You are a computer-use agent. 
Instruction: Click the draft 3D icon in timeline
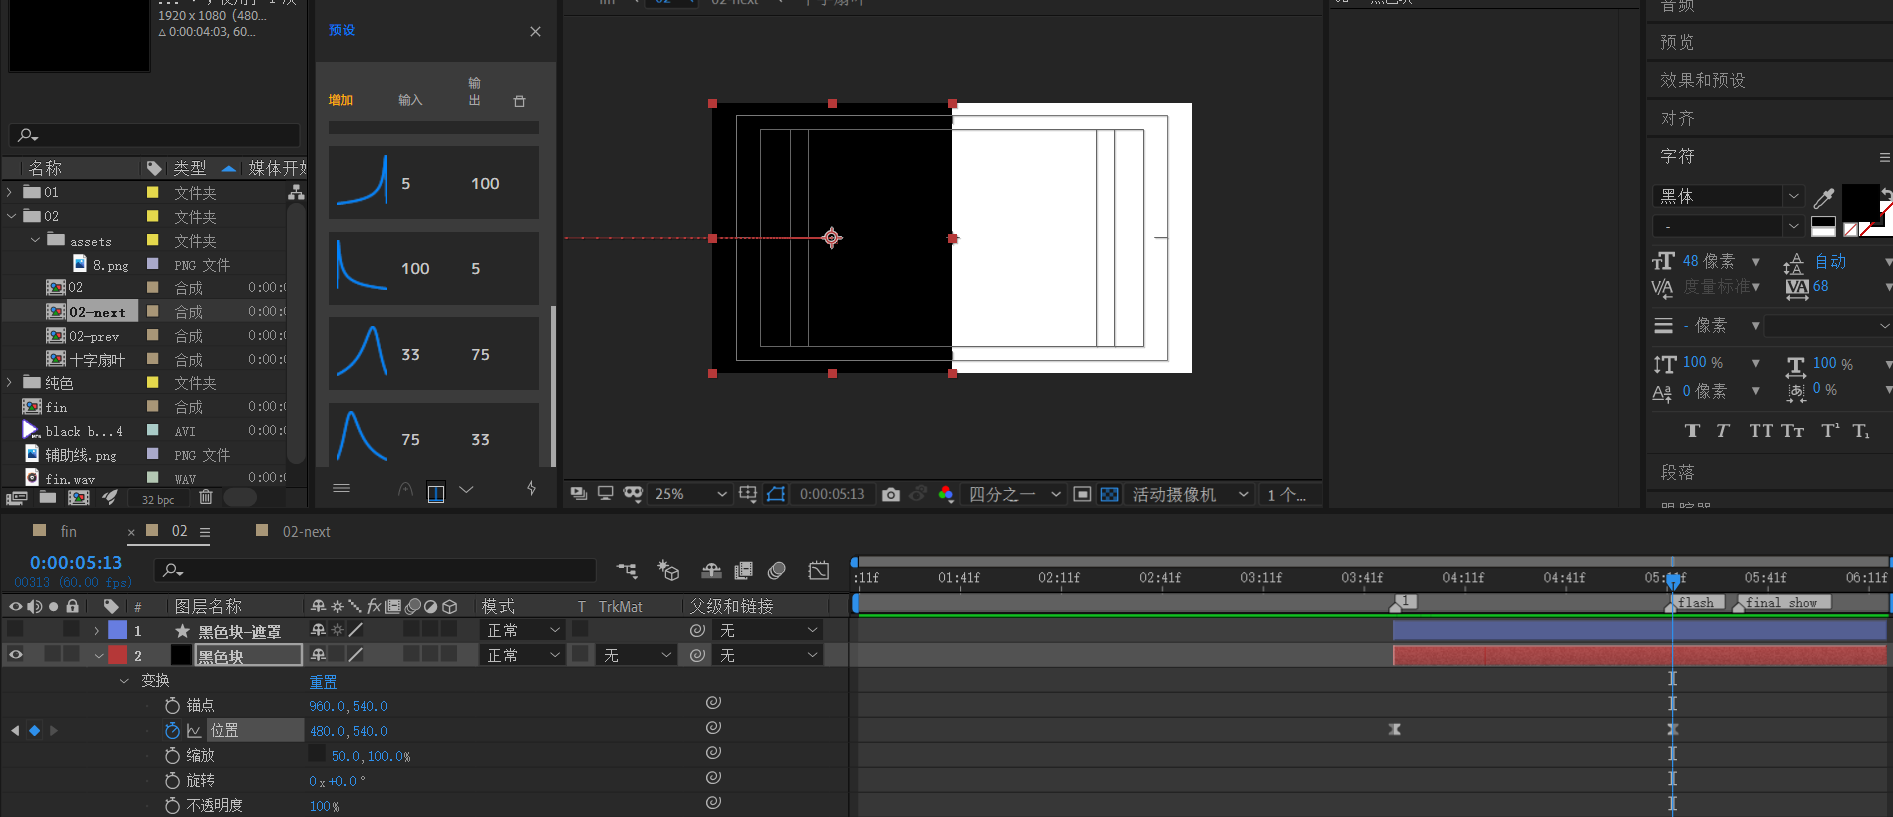[668, 570]
